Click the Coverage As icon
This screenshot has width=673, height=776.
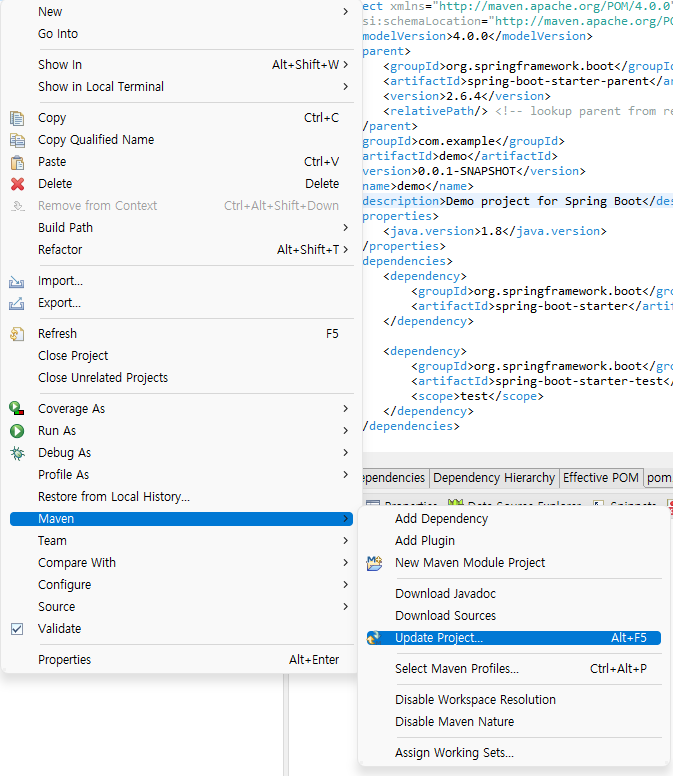coord(17,409)
